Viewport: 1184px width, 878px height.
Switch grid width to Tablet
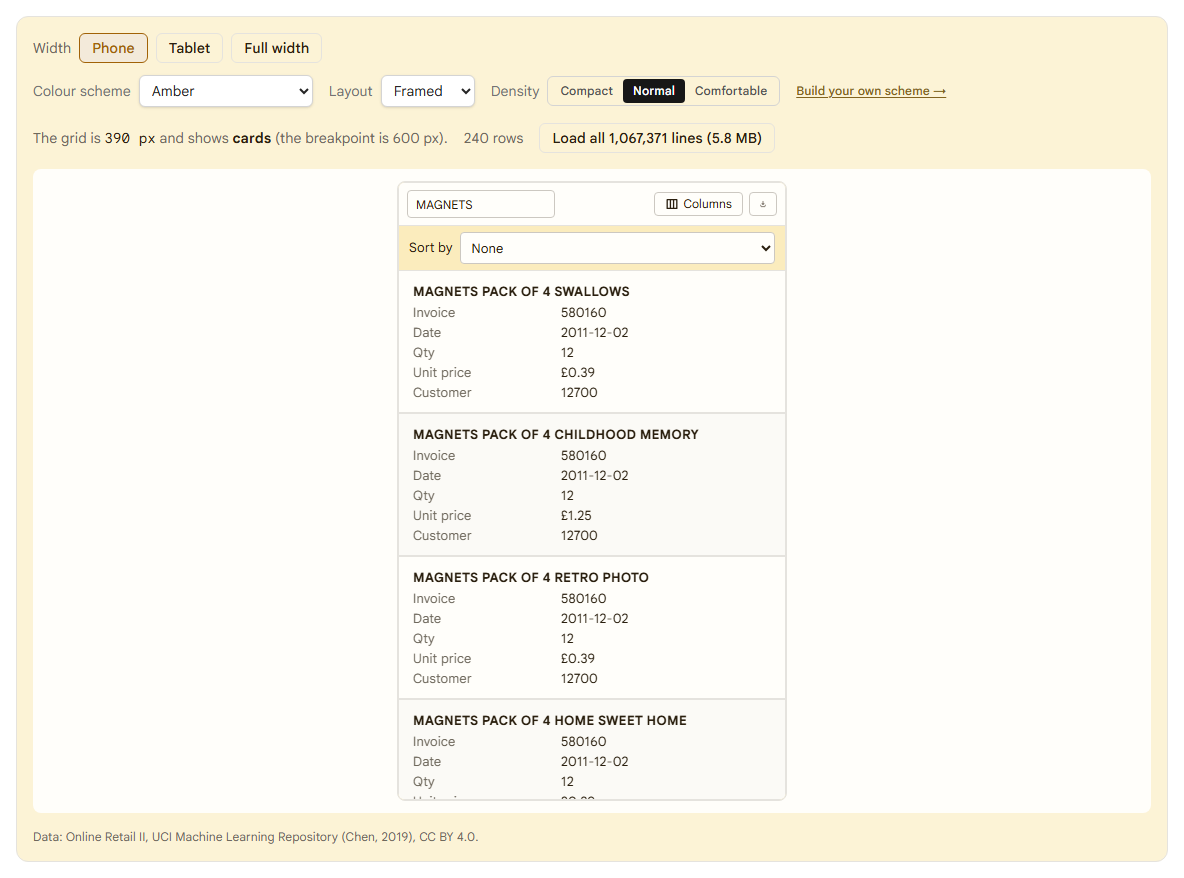[x=190, y=48]
